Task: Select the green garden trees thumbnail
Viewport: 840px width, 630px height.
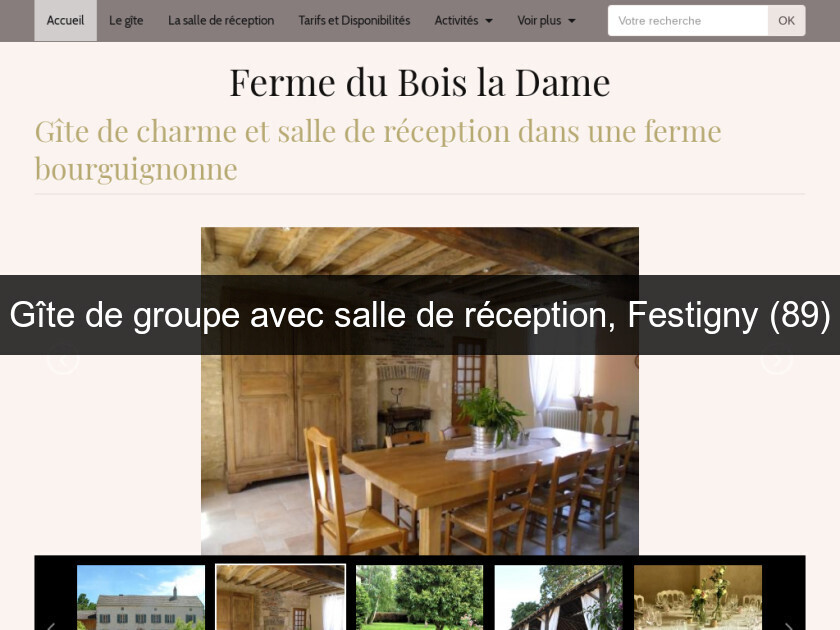Action: click(419, 597)
